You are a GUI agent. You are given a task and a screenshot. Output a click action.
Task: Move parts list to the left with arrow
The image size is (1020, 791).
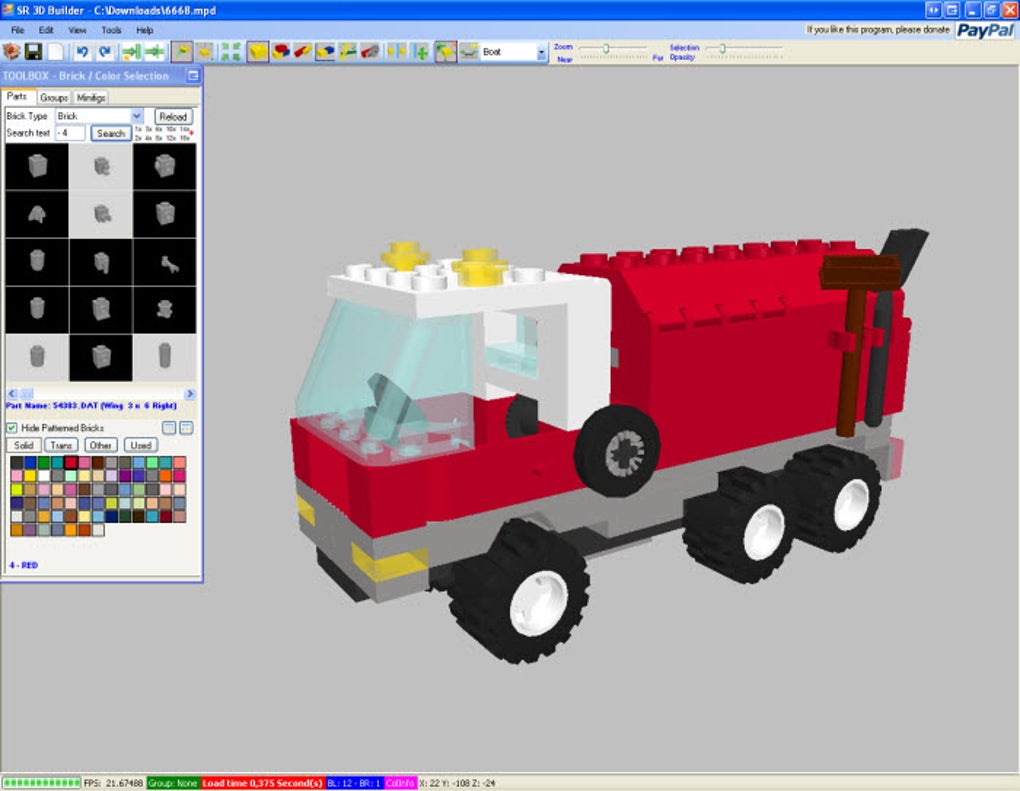coord(12,394)
